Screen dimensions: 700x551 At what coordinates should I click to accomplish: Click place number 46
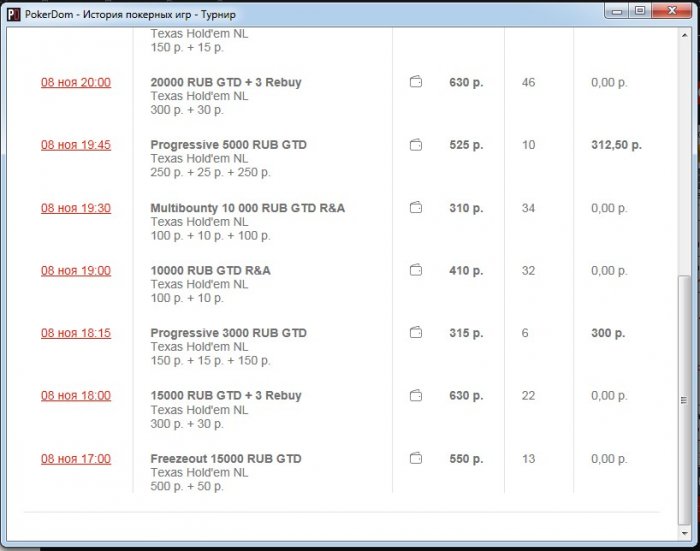(x=529, y=82)
